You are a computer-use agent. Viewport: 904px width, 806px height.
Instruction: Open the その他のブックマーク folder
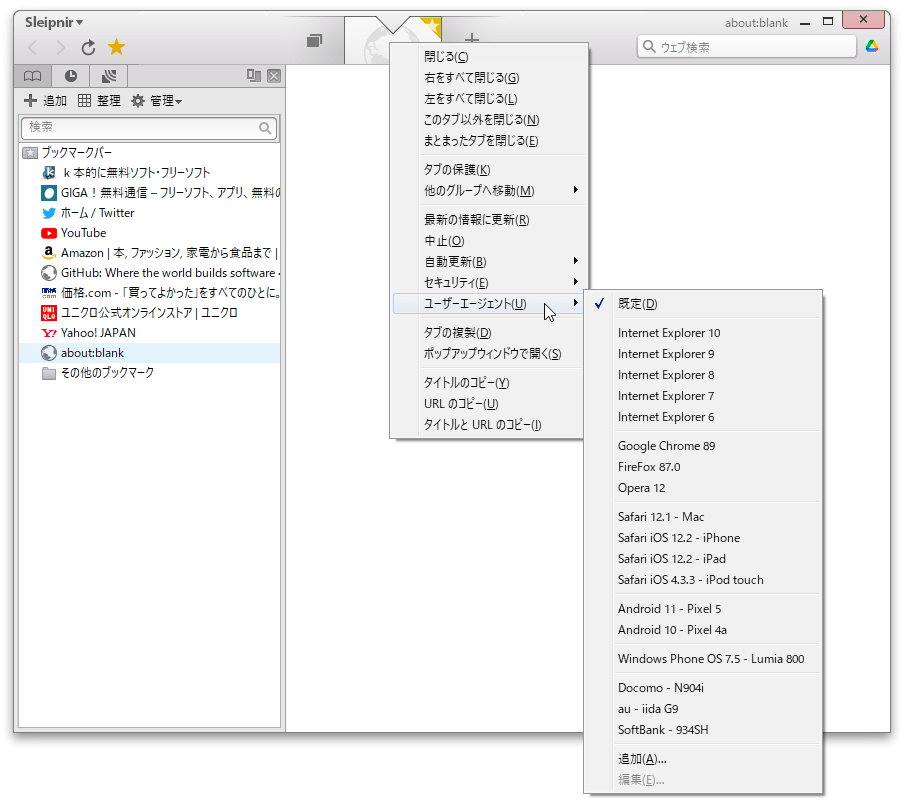pos(98,373)
